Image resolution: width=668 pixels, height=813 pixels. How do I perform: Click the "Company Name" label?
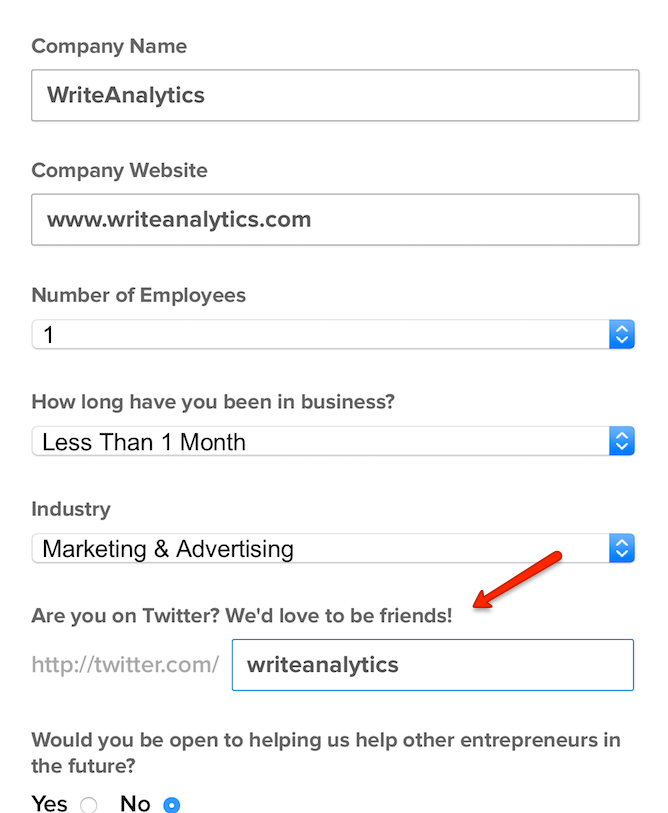(109, 46)
